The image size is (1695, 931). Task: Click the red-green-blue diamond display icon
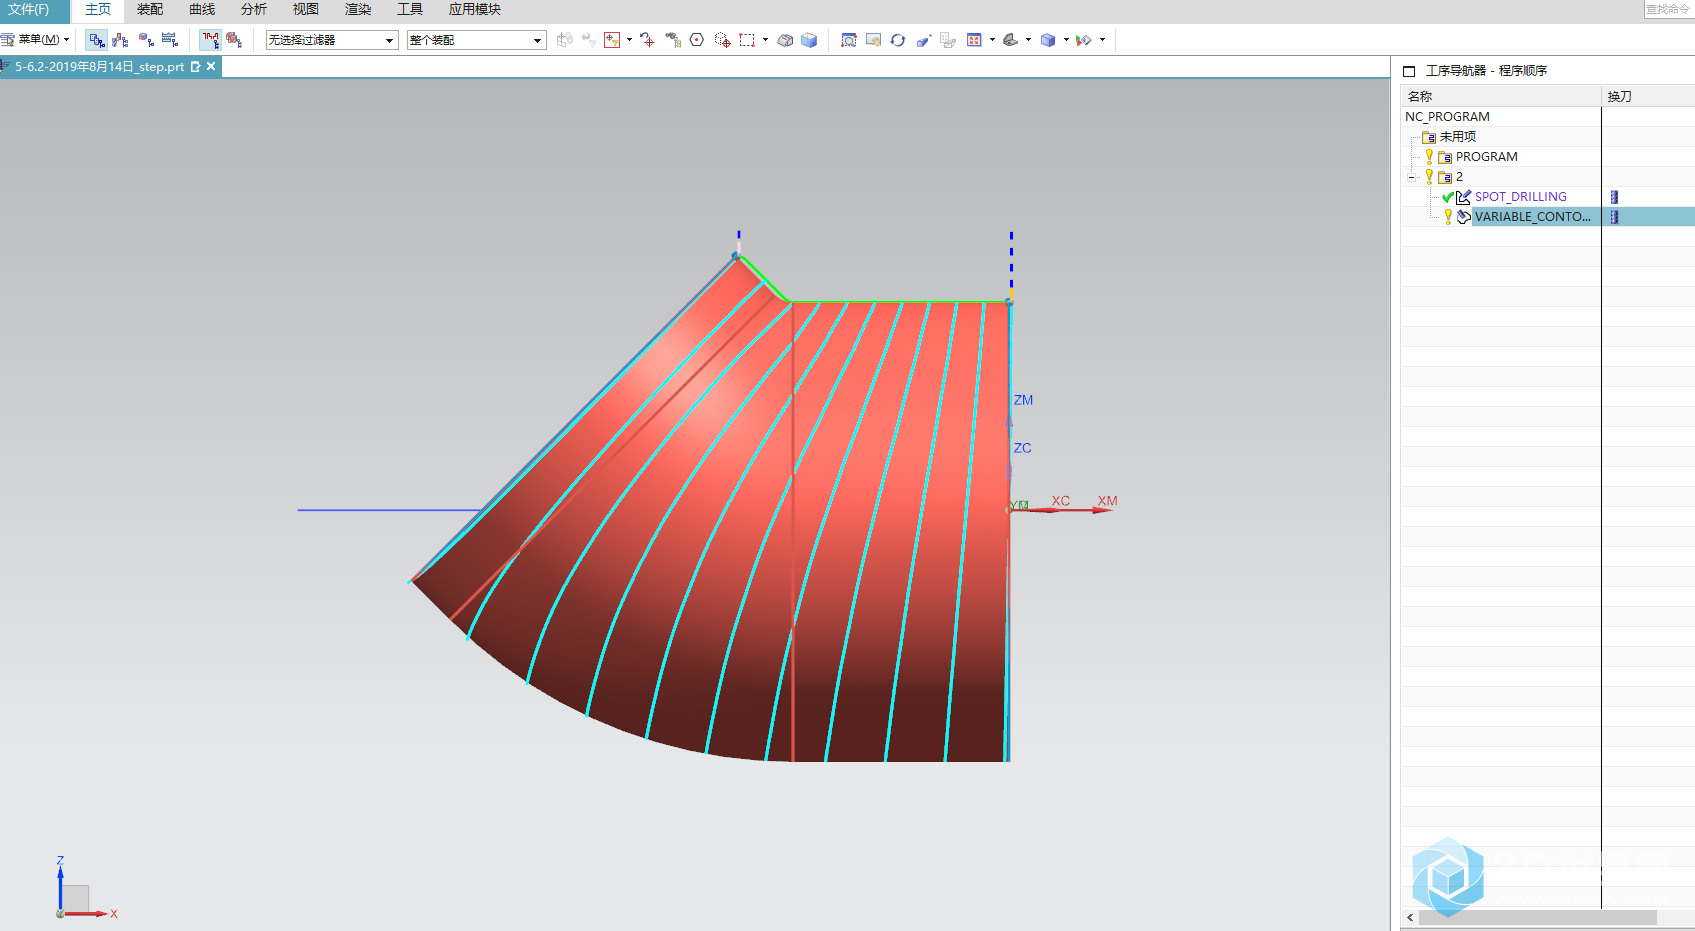click(1084, 40)
